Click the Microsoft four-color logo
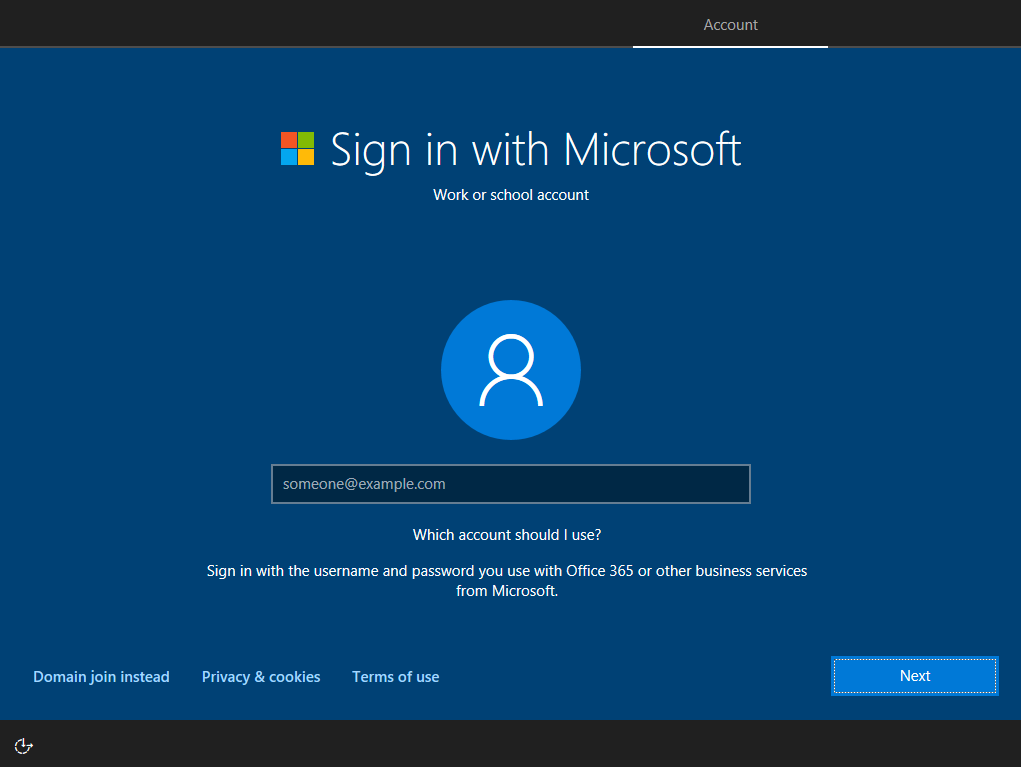 (x=298, y=148)
